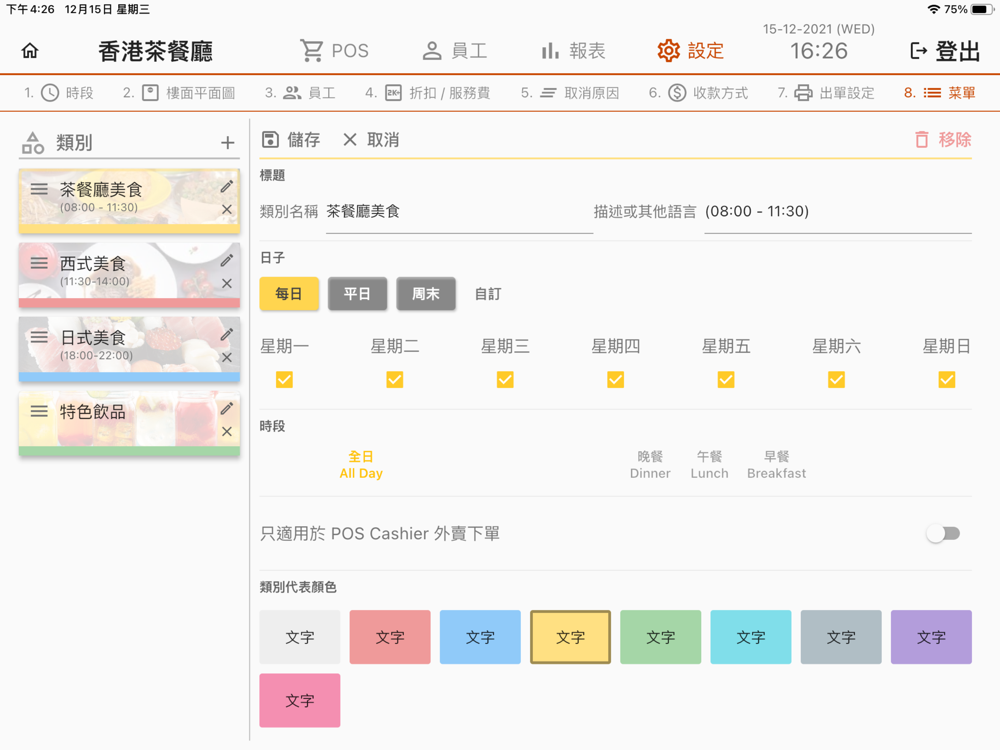Open step 4 折扣 / 服務費 tab
The width and height of the screenshot is (1000, 750).
click(x=427, y=93)
